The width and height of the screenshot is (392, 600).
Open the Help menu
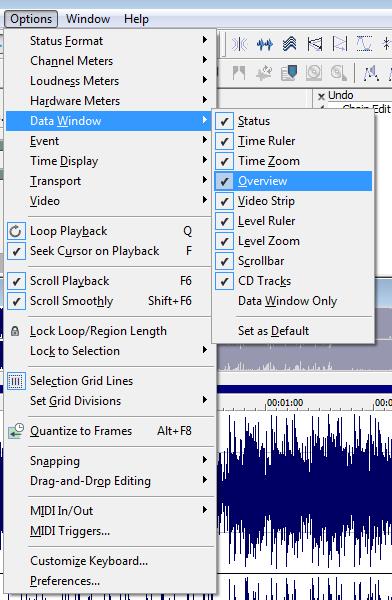[x=136, y=19]
